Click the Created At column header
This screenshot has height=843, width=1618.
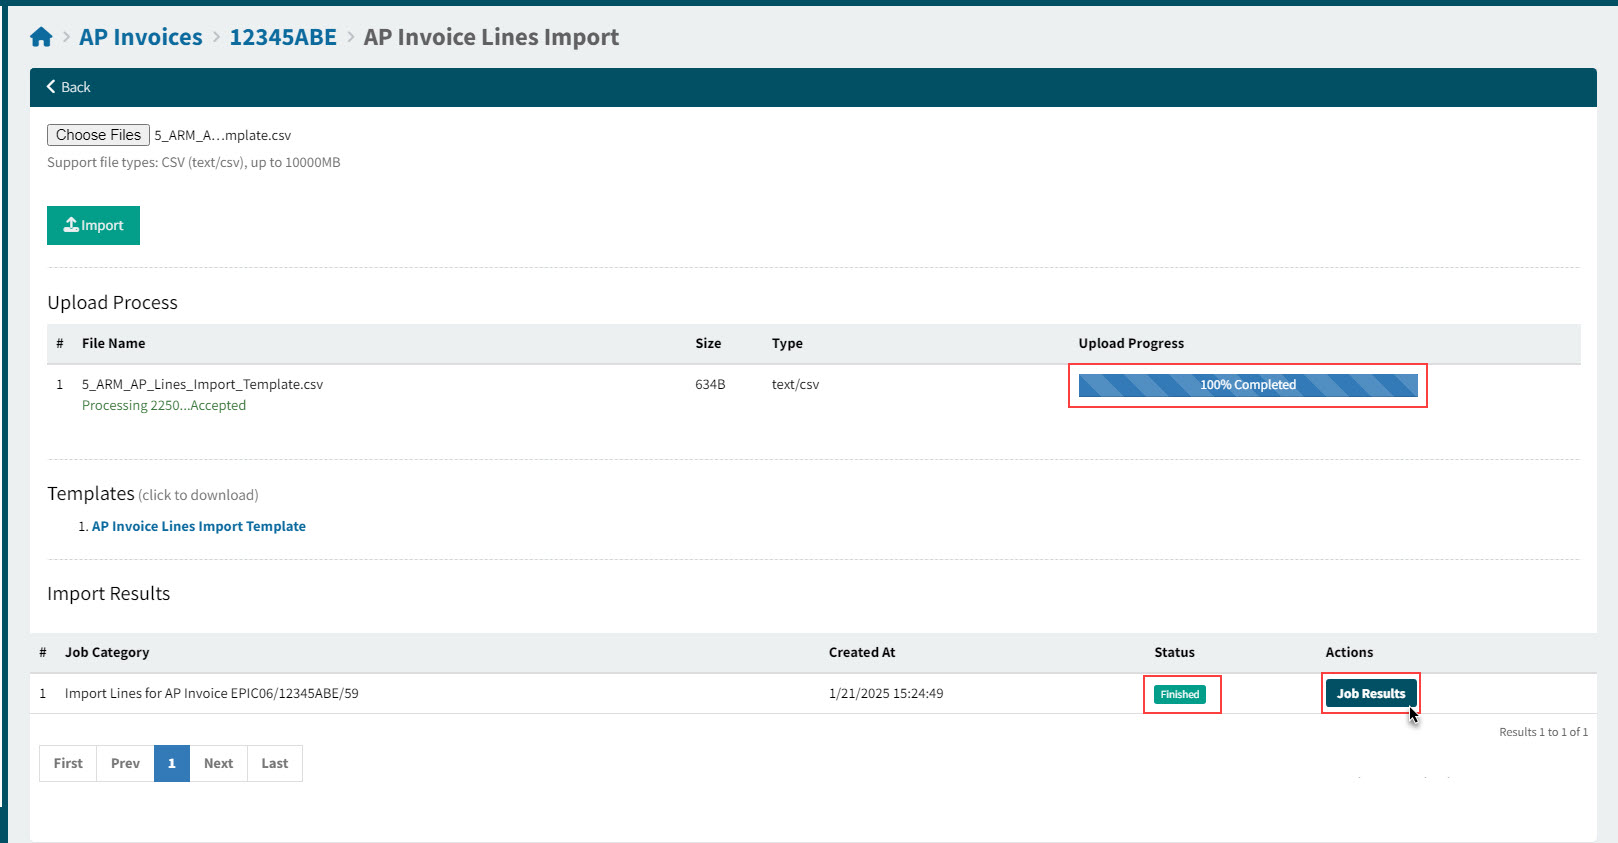tap(861, 652)
